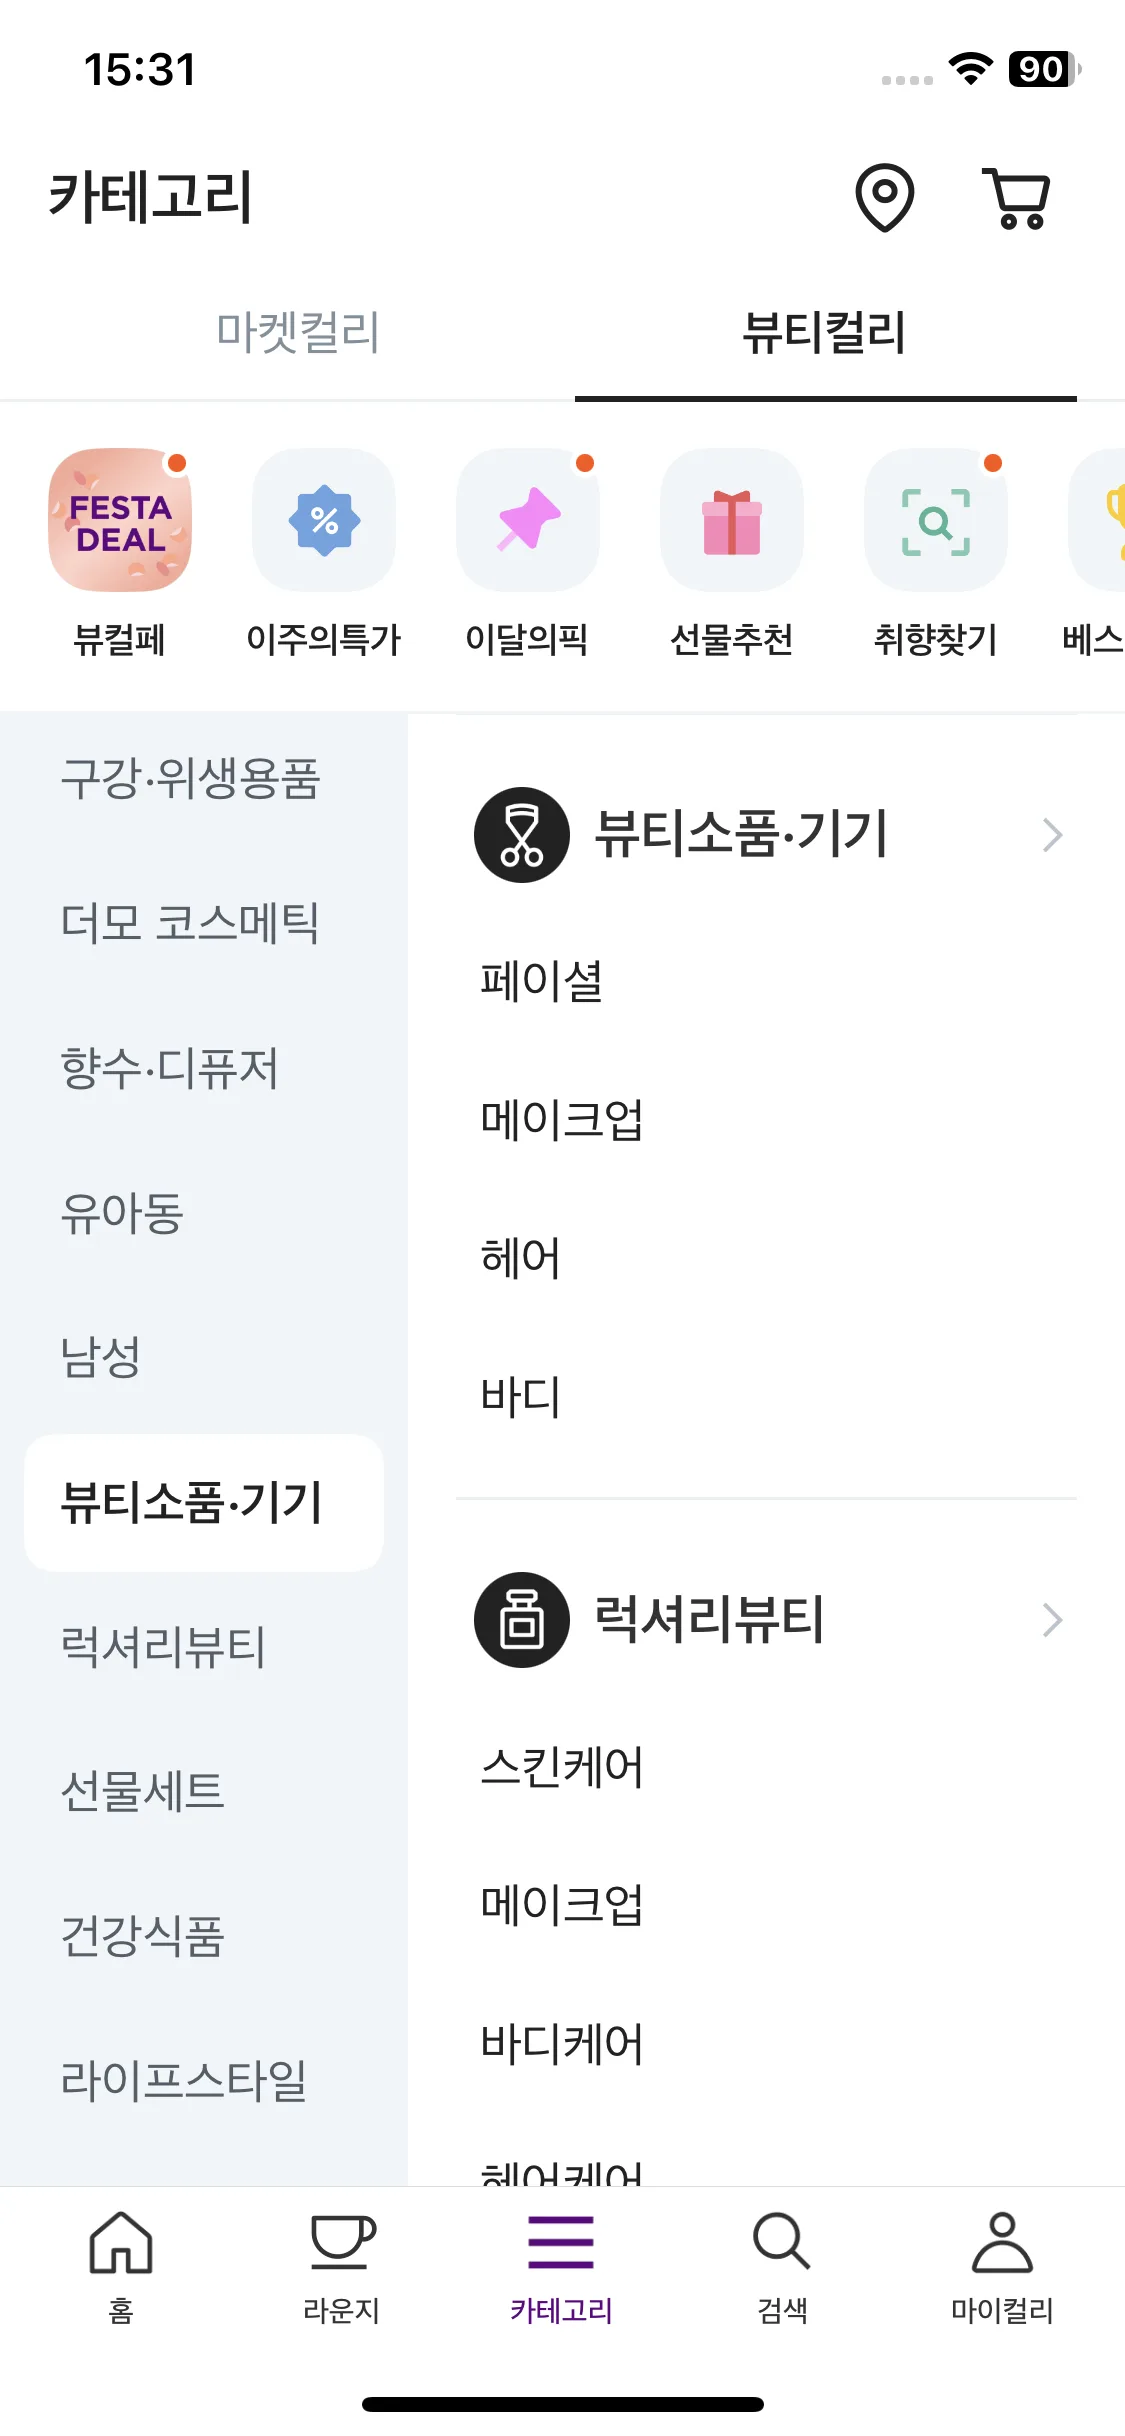
Task: Select the 뷰티컬리 tab
Action: pyautogui.click(x=825, y=332)
